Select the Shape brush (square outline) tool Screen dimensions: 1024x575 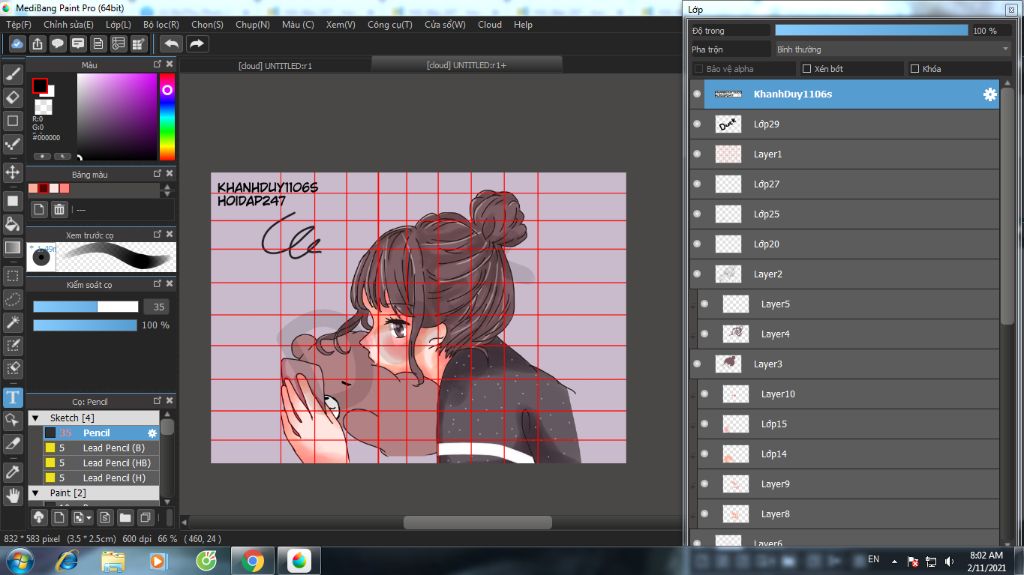click(12, 121)
